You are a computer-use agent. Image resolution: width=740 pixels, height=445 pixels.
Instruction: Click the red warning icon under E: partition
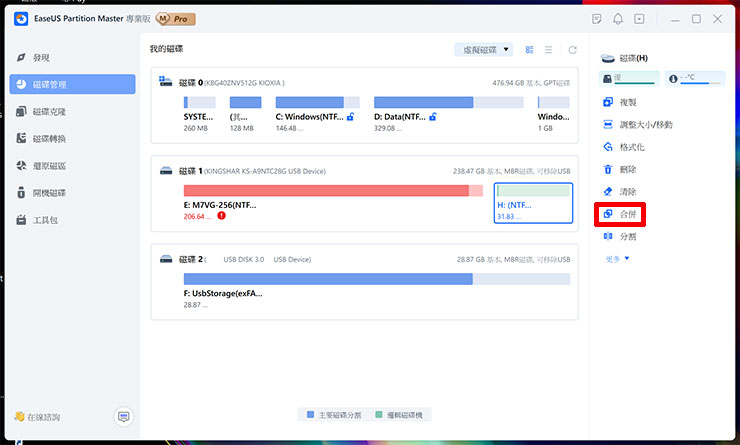coord(221,216)
